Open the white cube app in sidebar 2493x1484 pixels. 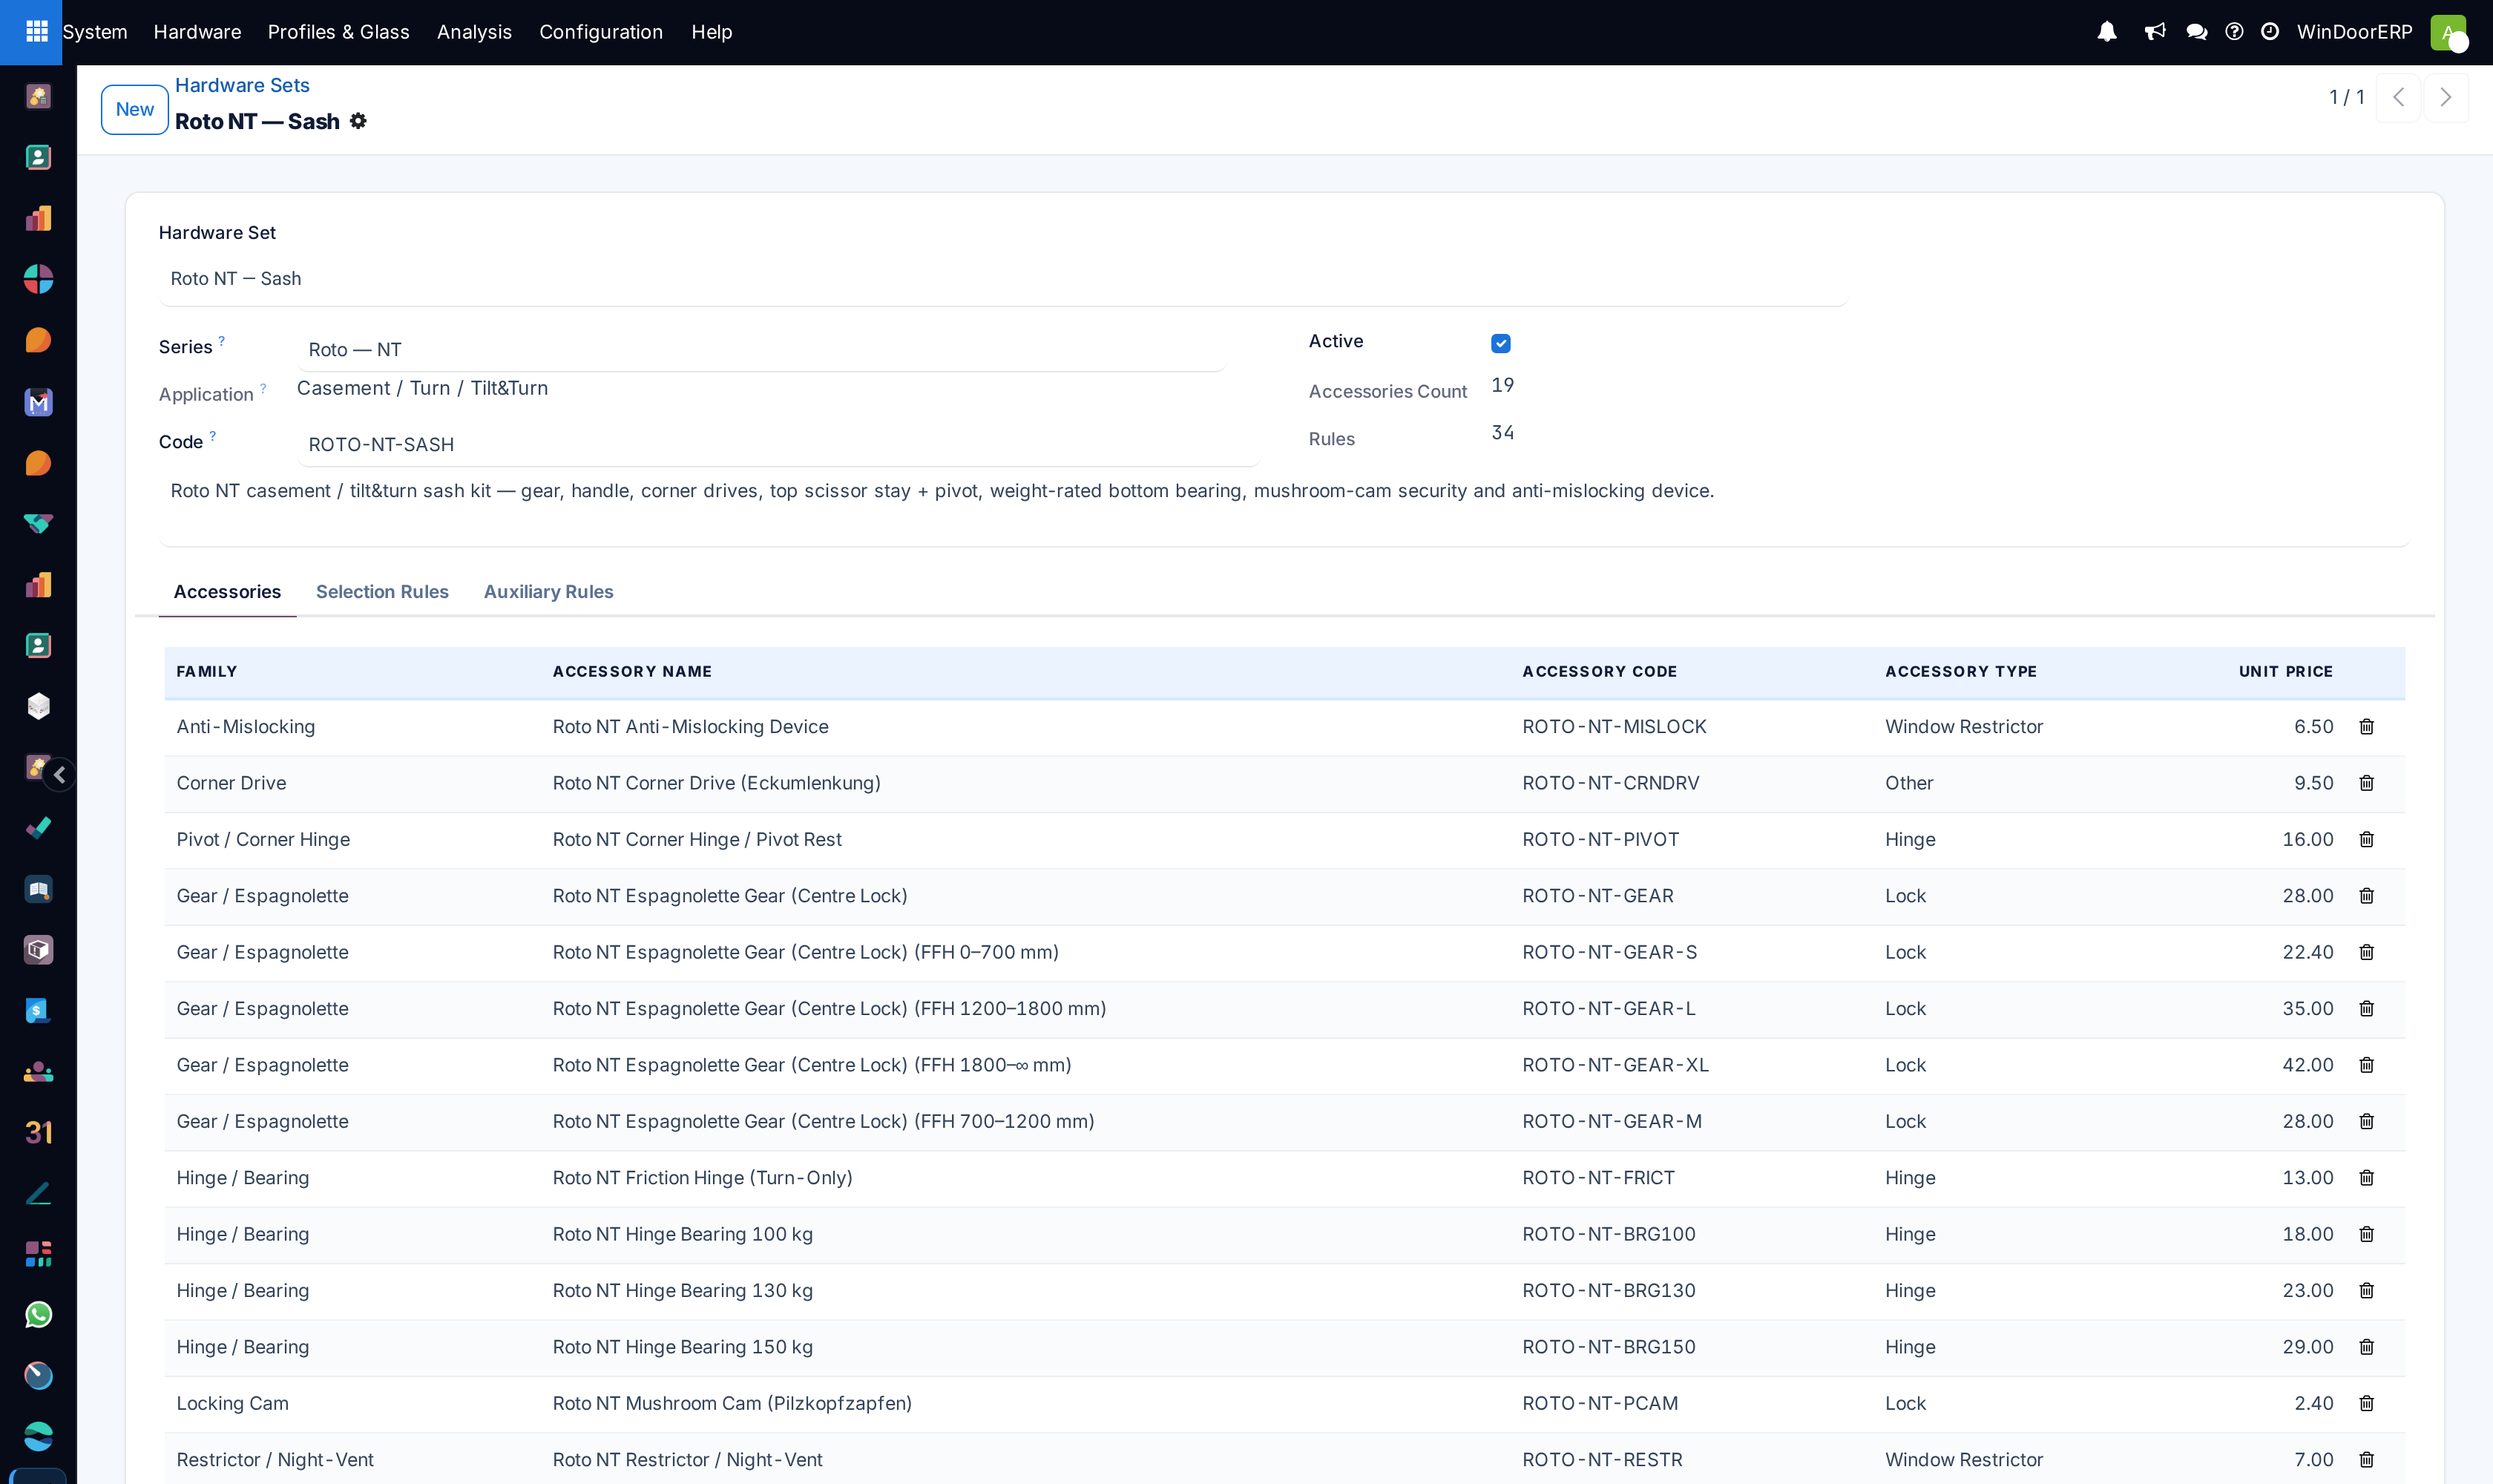(38, 706)
